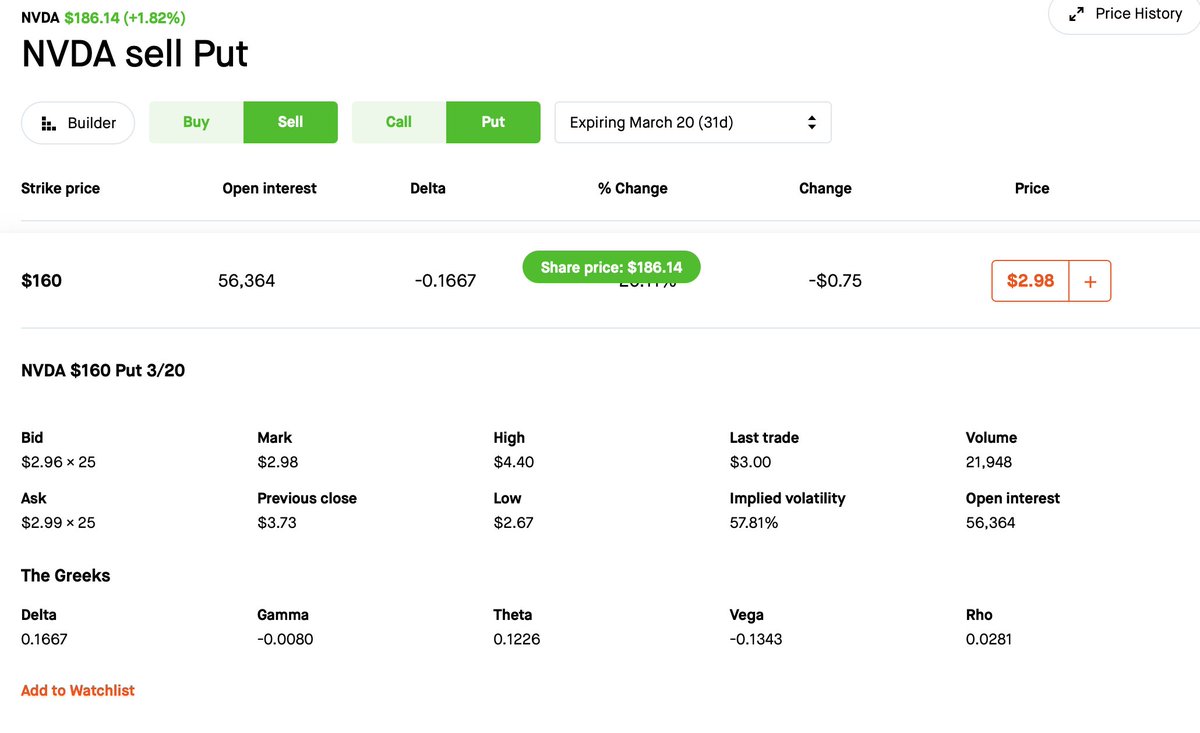Click the Implied volatility value 57.81%

click(754, 522)
